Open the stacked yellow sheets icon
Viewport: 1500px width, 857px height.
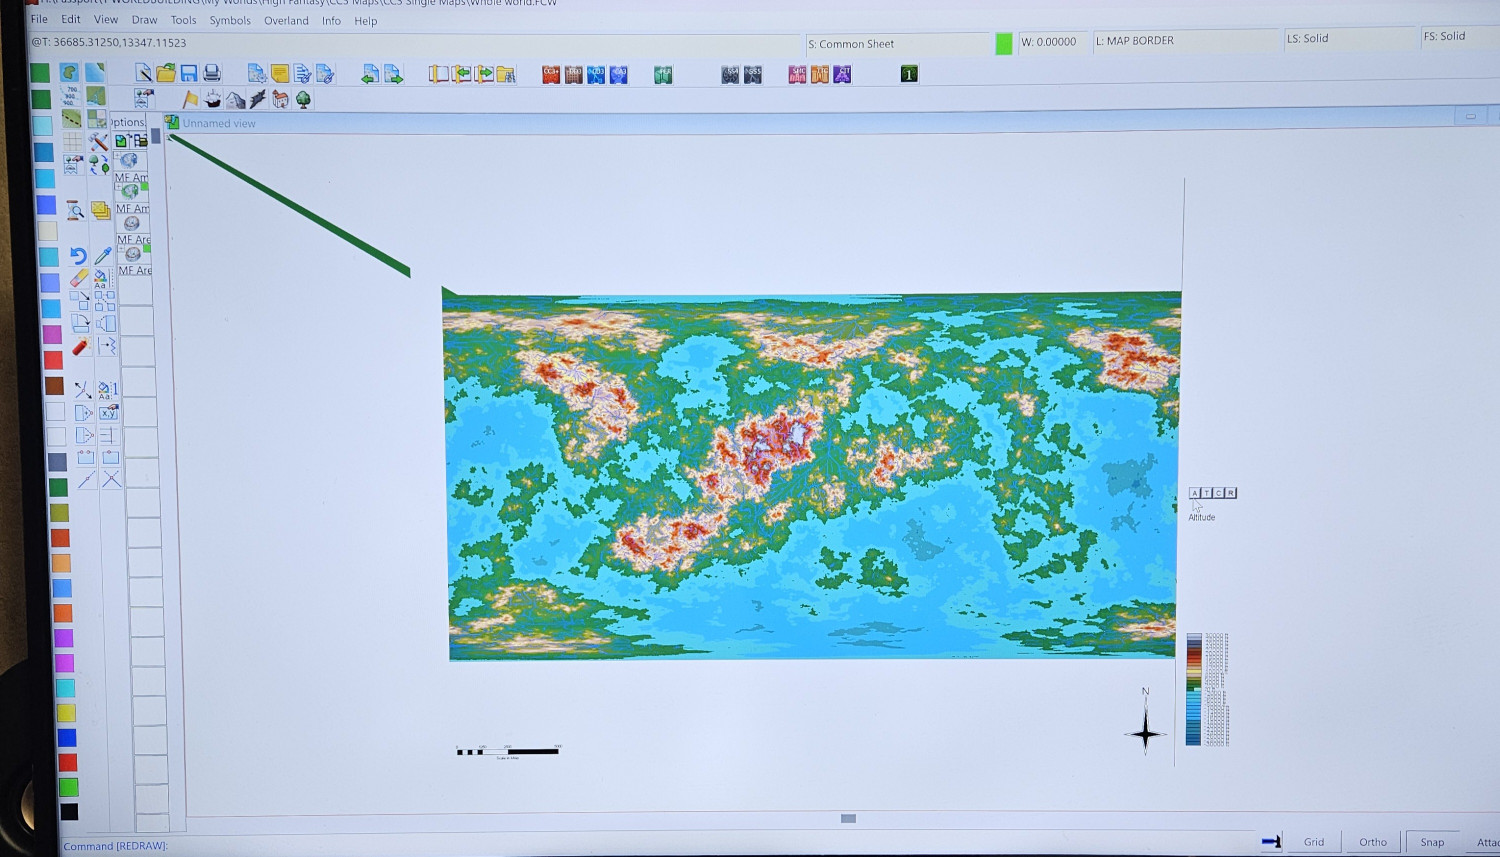click(100, 210)
